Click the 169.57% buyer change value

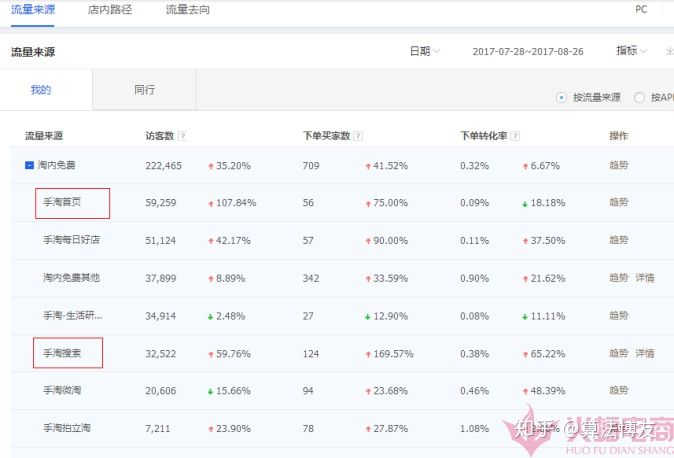[x=393, y=353]
